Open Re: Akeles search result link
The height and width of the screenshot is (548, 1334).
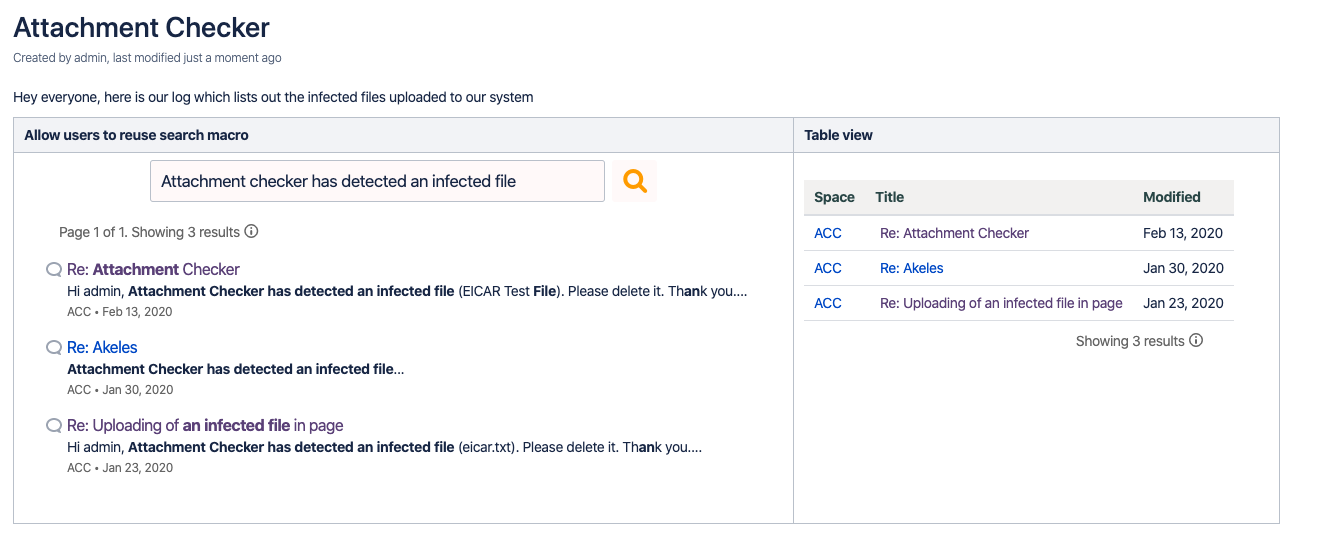pyautogui.click(x=102, y=348)
